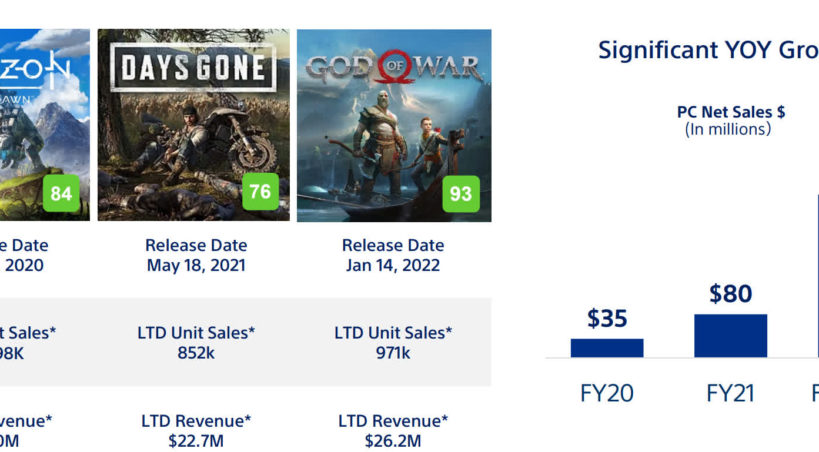819x452 pixels.
Task: Click the green 84 score badge
Action: click(x=61, y=193)
